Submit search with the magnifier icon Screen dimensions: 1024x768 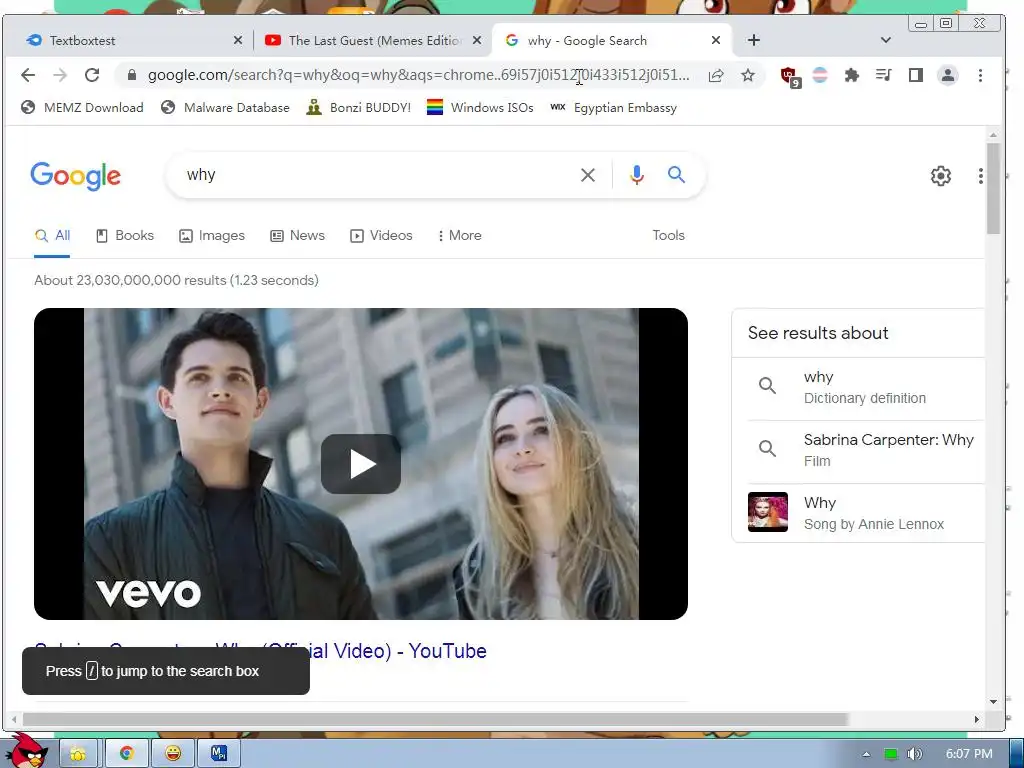677,174
